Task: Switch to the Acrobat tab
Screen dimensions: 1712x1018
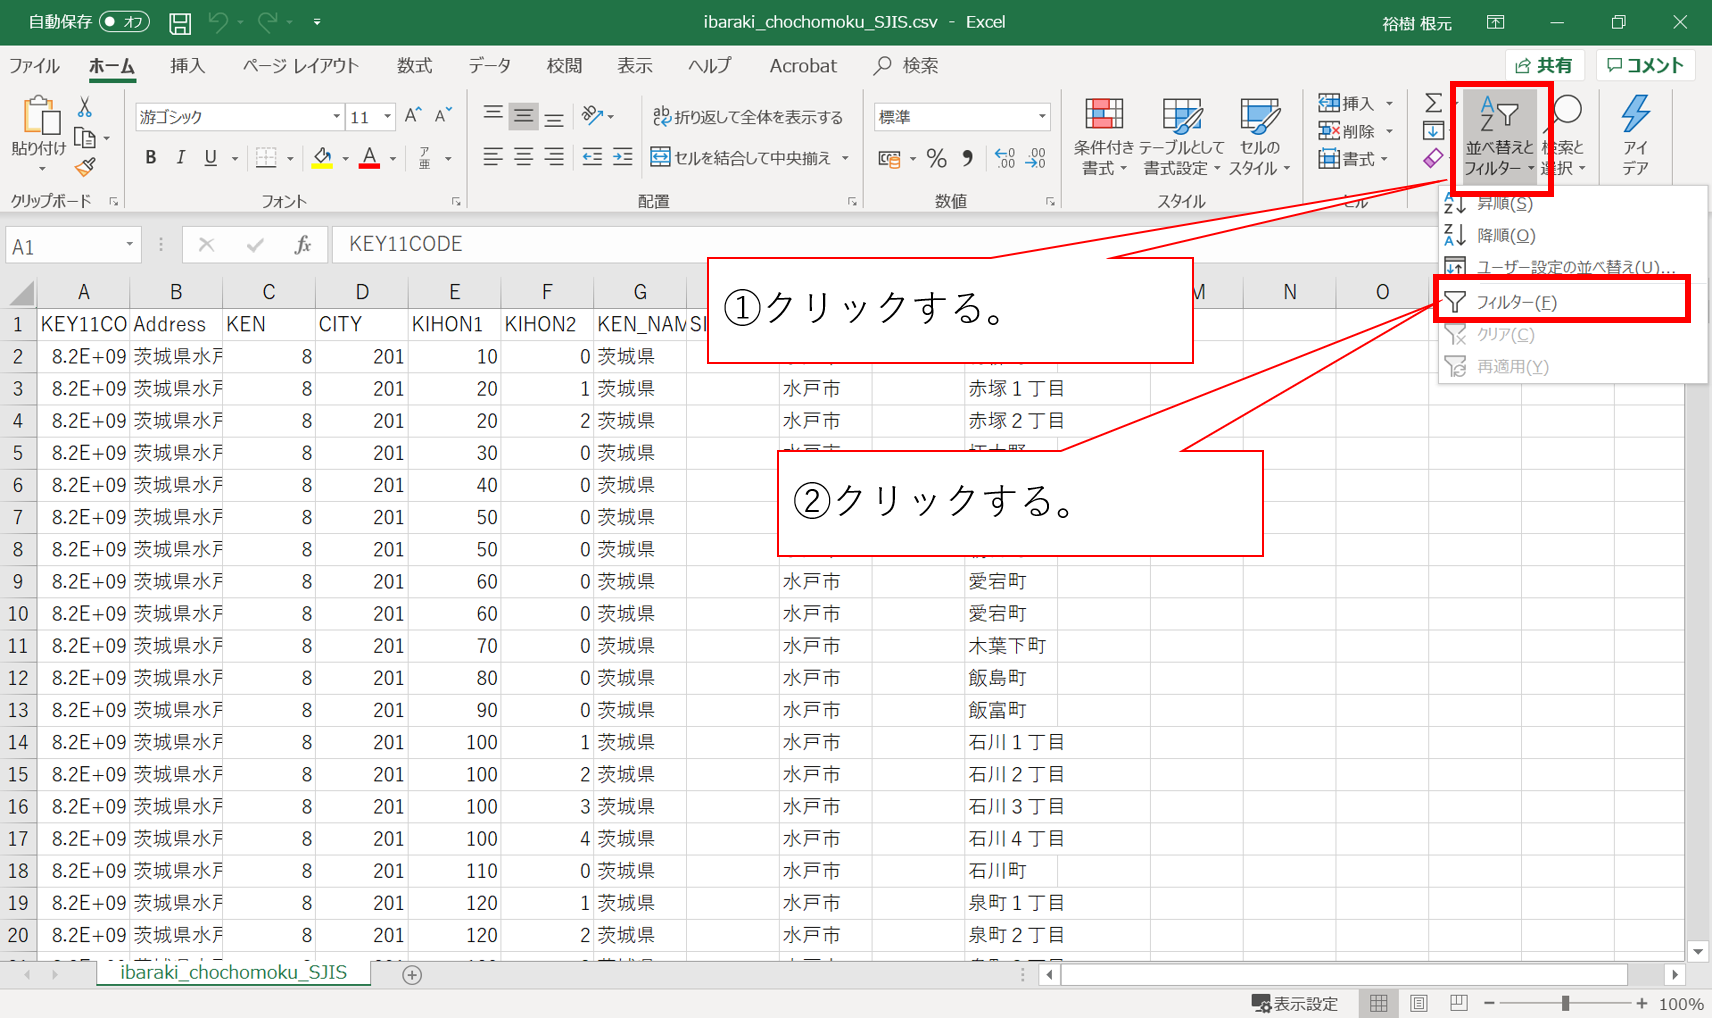Action: tap(803, 66)
